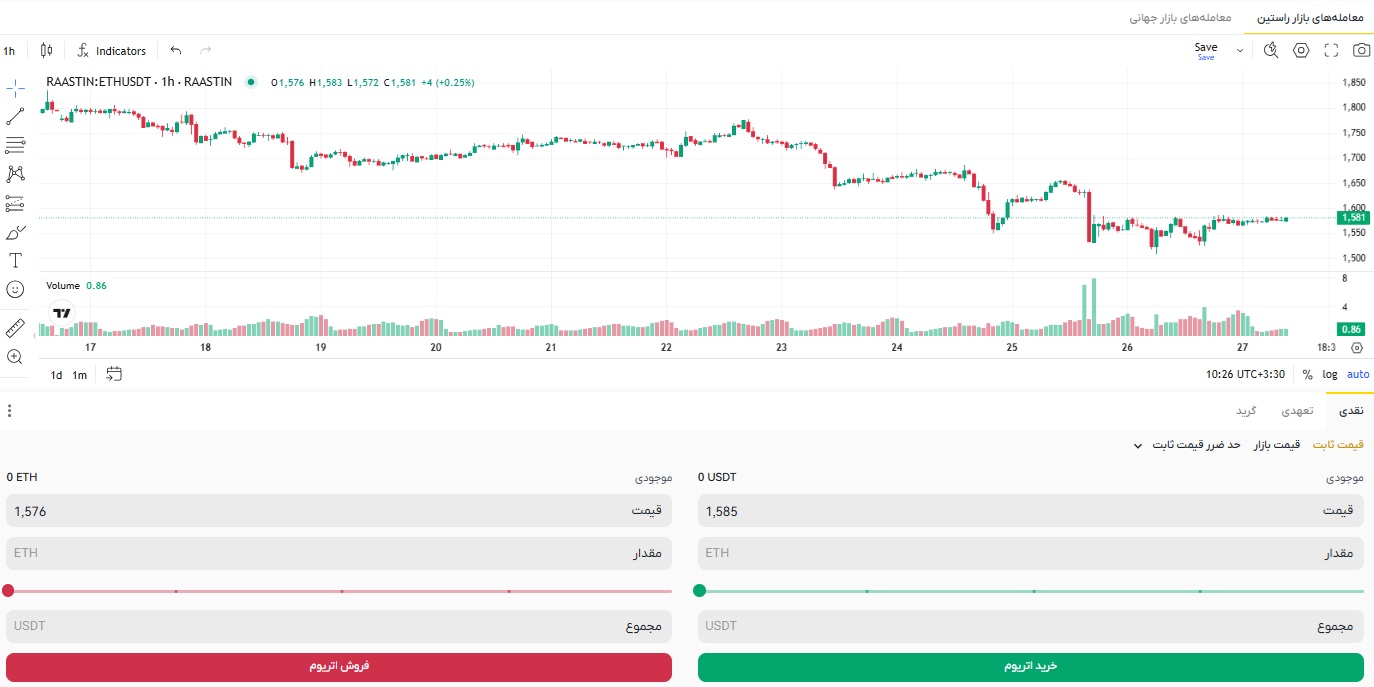Image resolution: width=1374 pixels, height=687 pixels.
Task: Open the emoji sticker tool
Action: [15, 290]
